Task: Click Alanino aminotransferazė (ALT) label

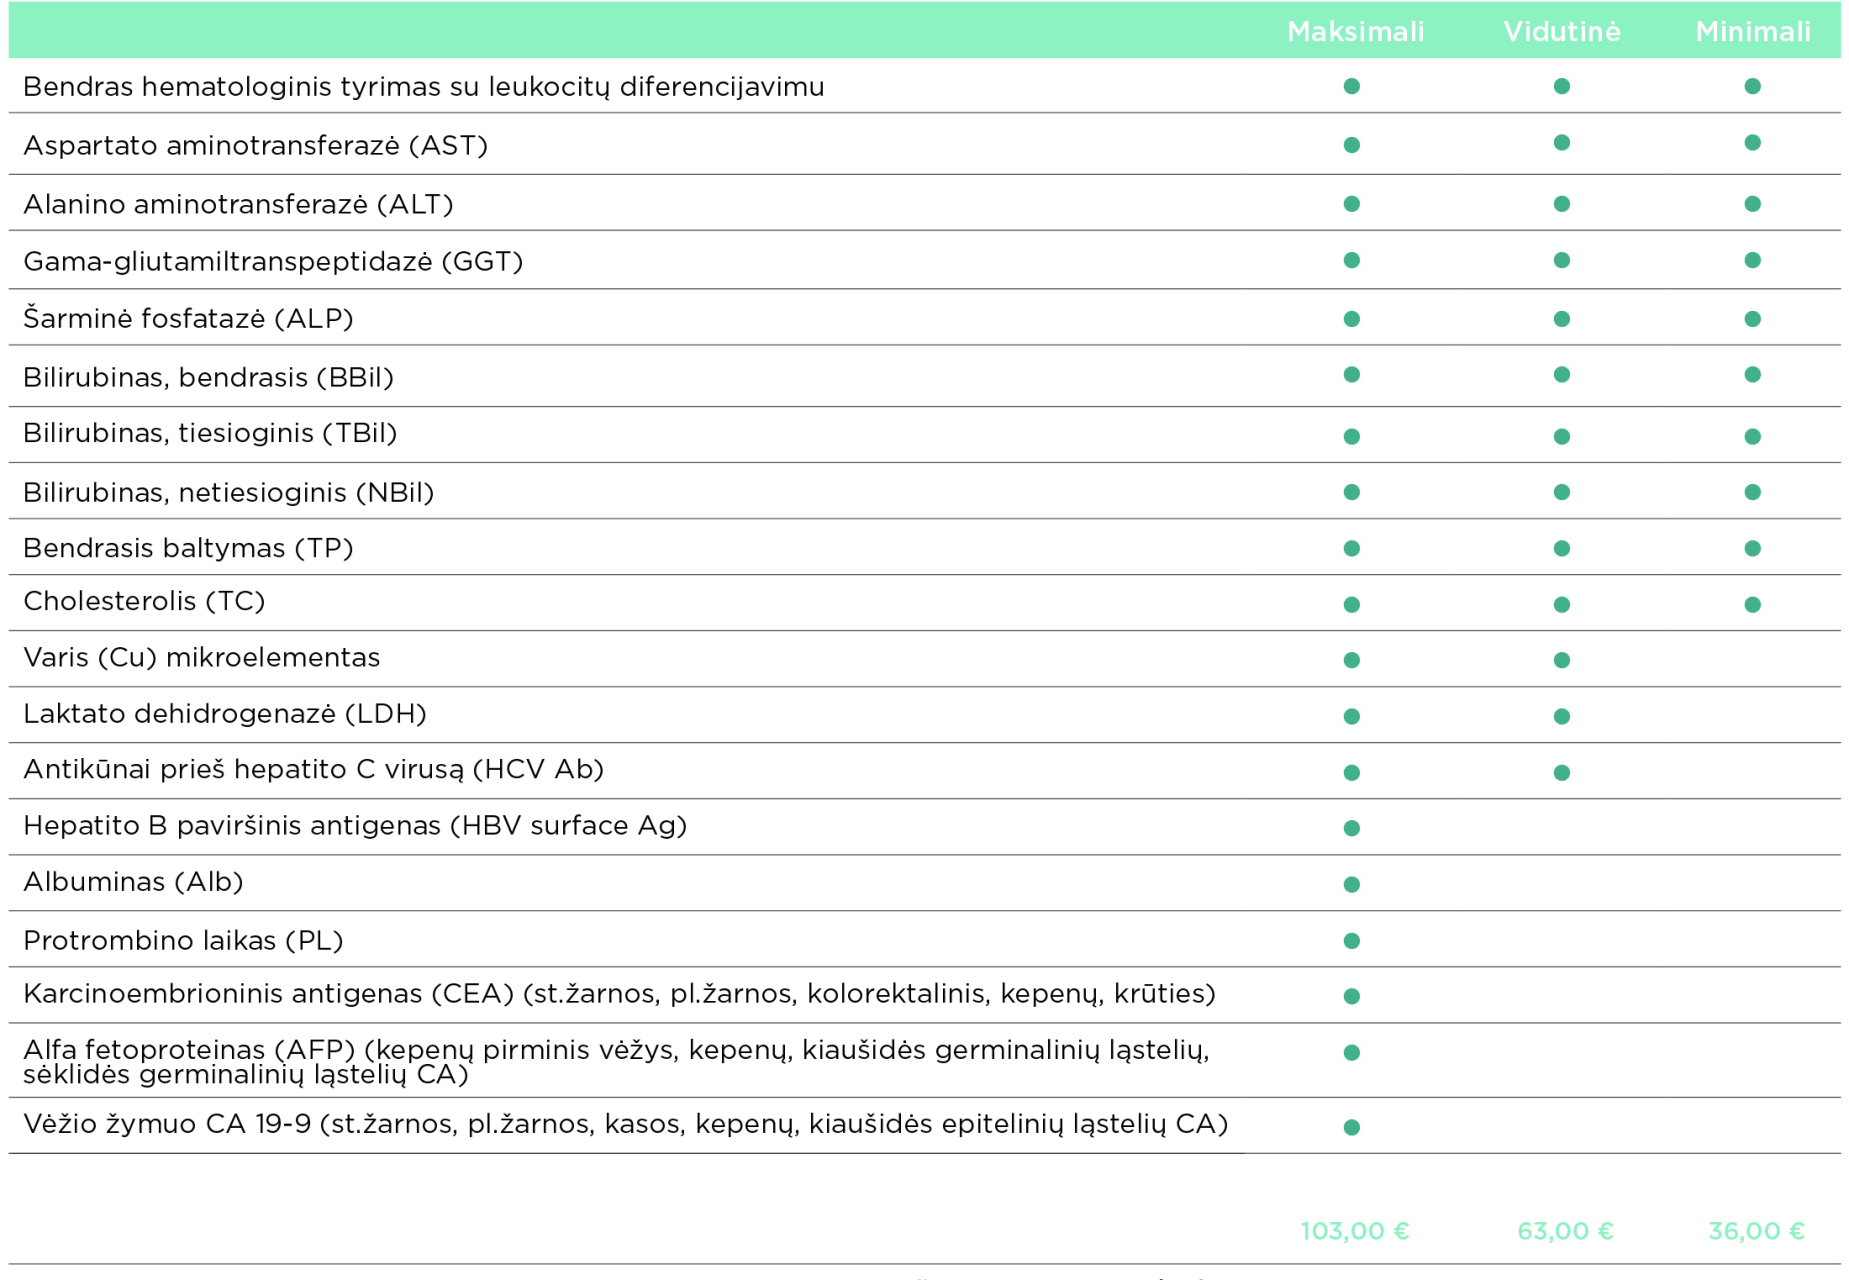Action: (x=238, y=204)
